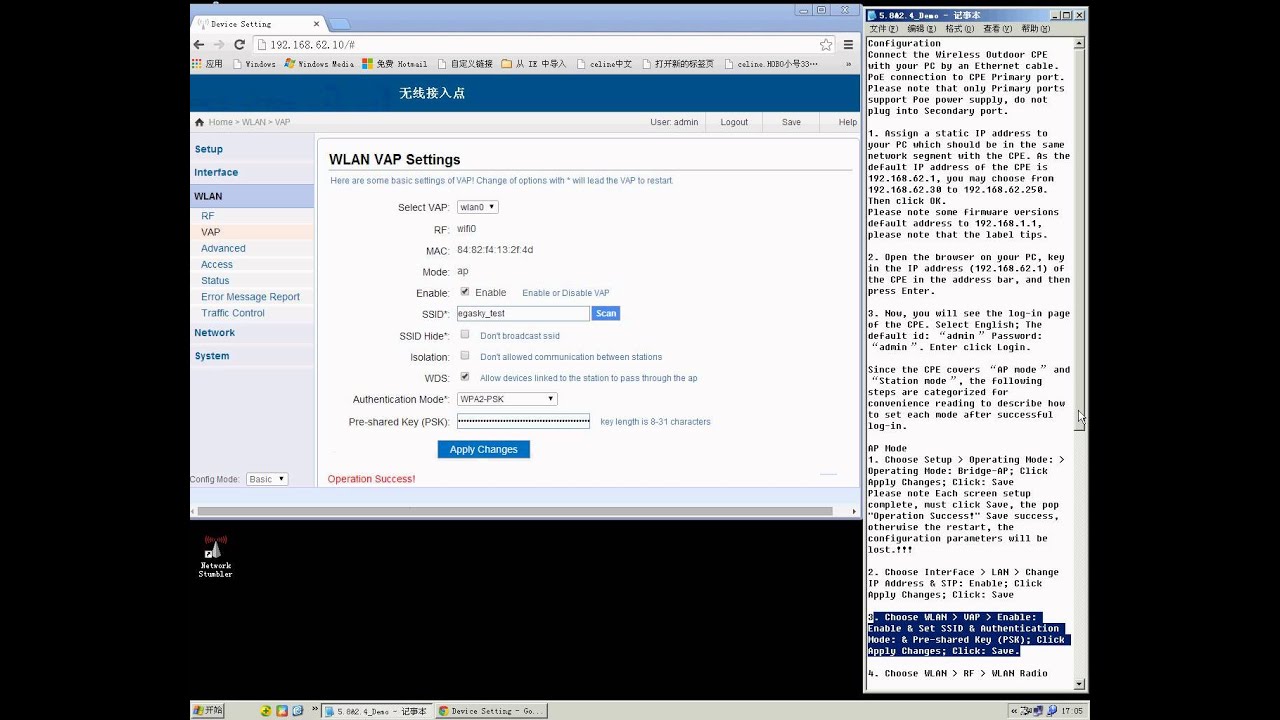This screenshot has width=1280, height=720.
Task: Click the 开始 Start button
Action: click(x=208, y=711)
